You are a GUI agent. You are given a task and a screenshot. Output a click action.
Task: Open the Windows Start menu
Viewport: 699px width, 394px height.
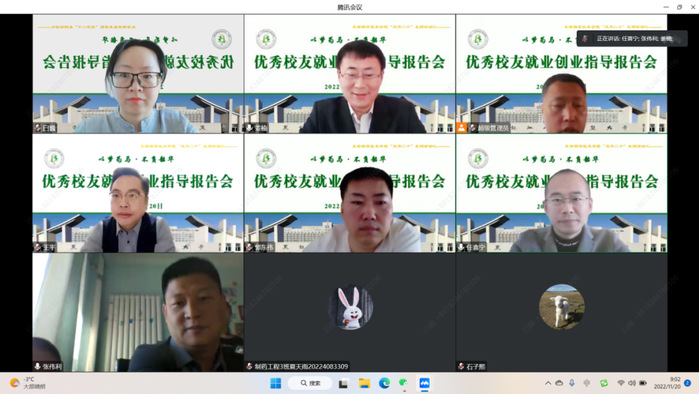coord(275,383)
